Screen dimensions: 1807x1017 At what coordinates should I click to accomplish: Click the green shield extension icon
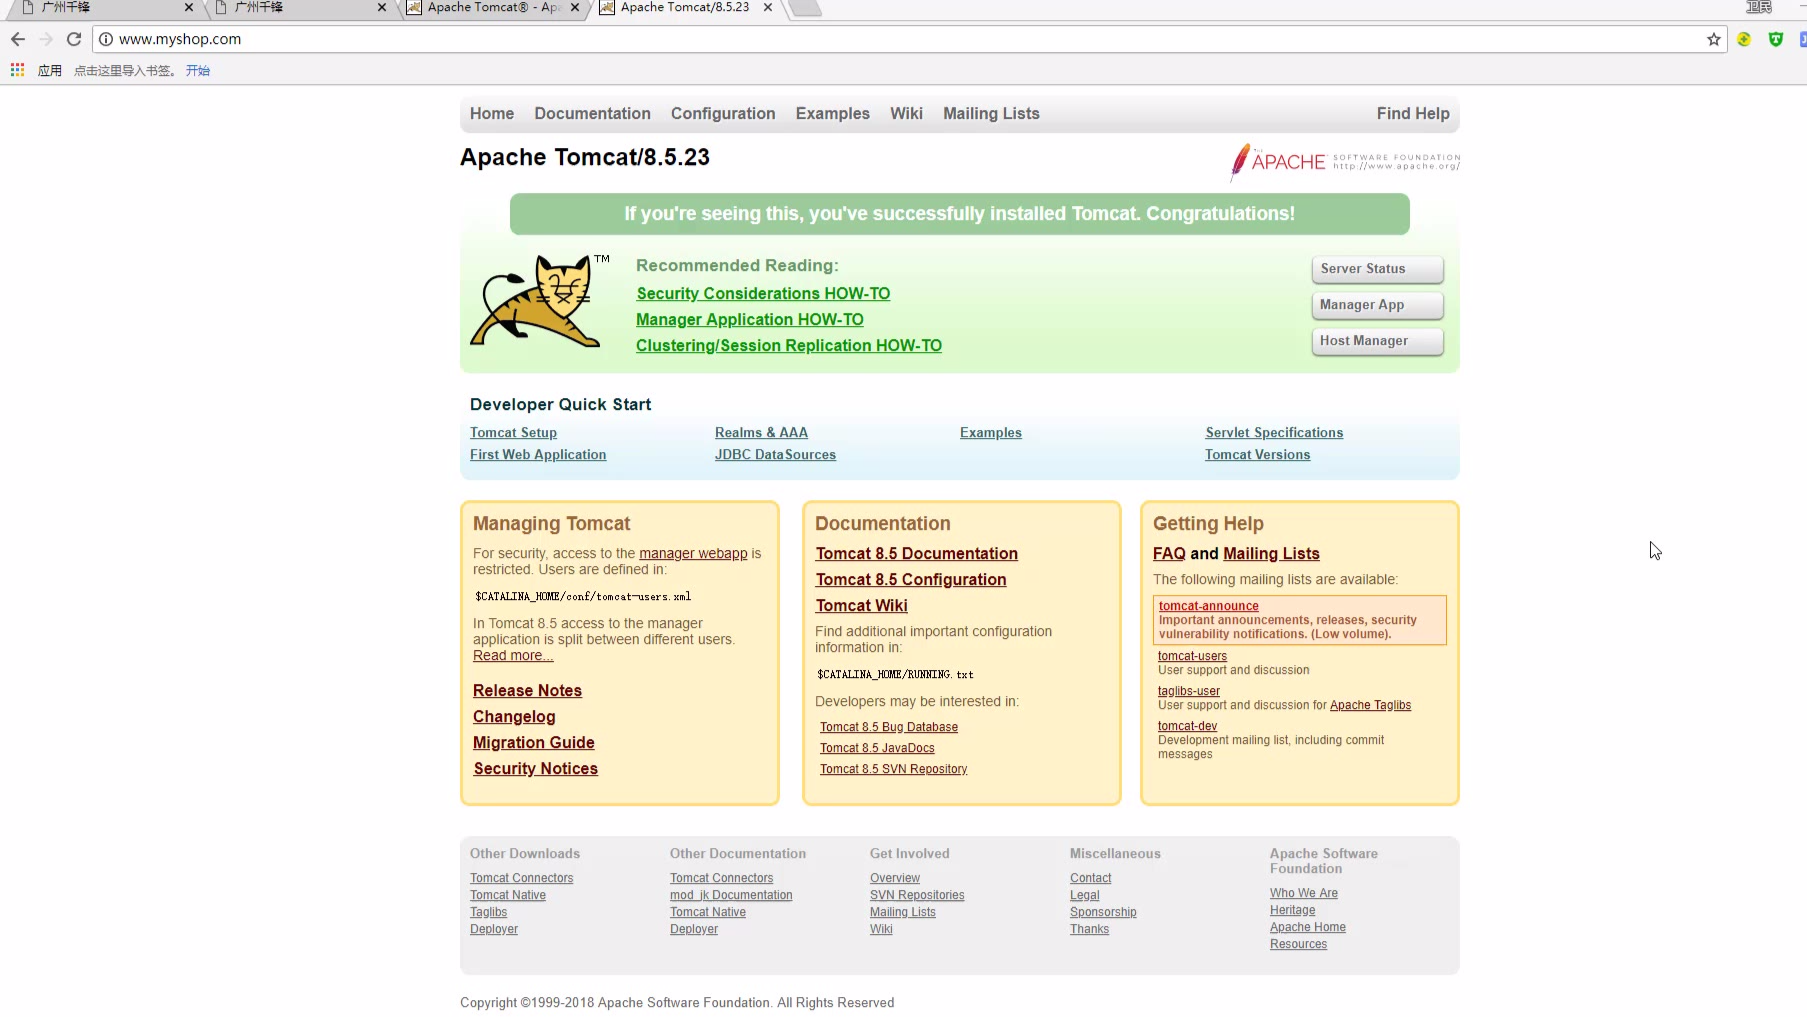pos(1775,39)
